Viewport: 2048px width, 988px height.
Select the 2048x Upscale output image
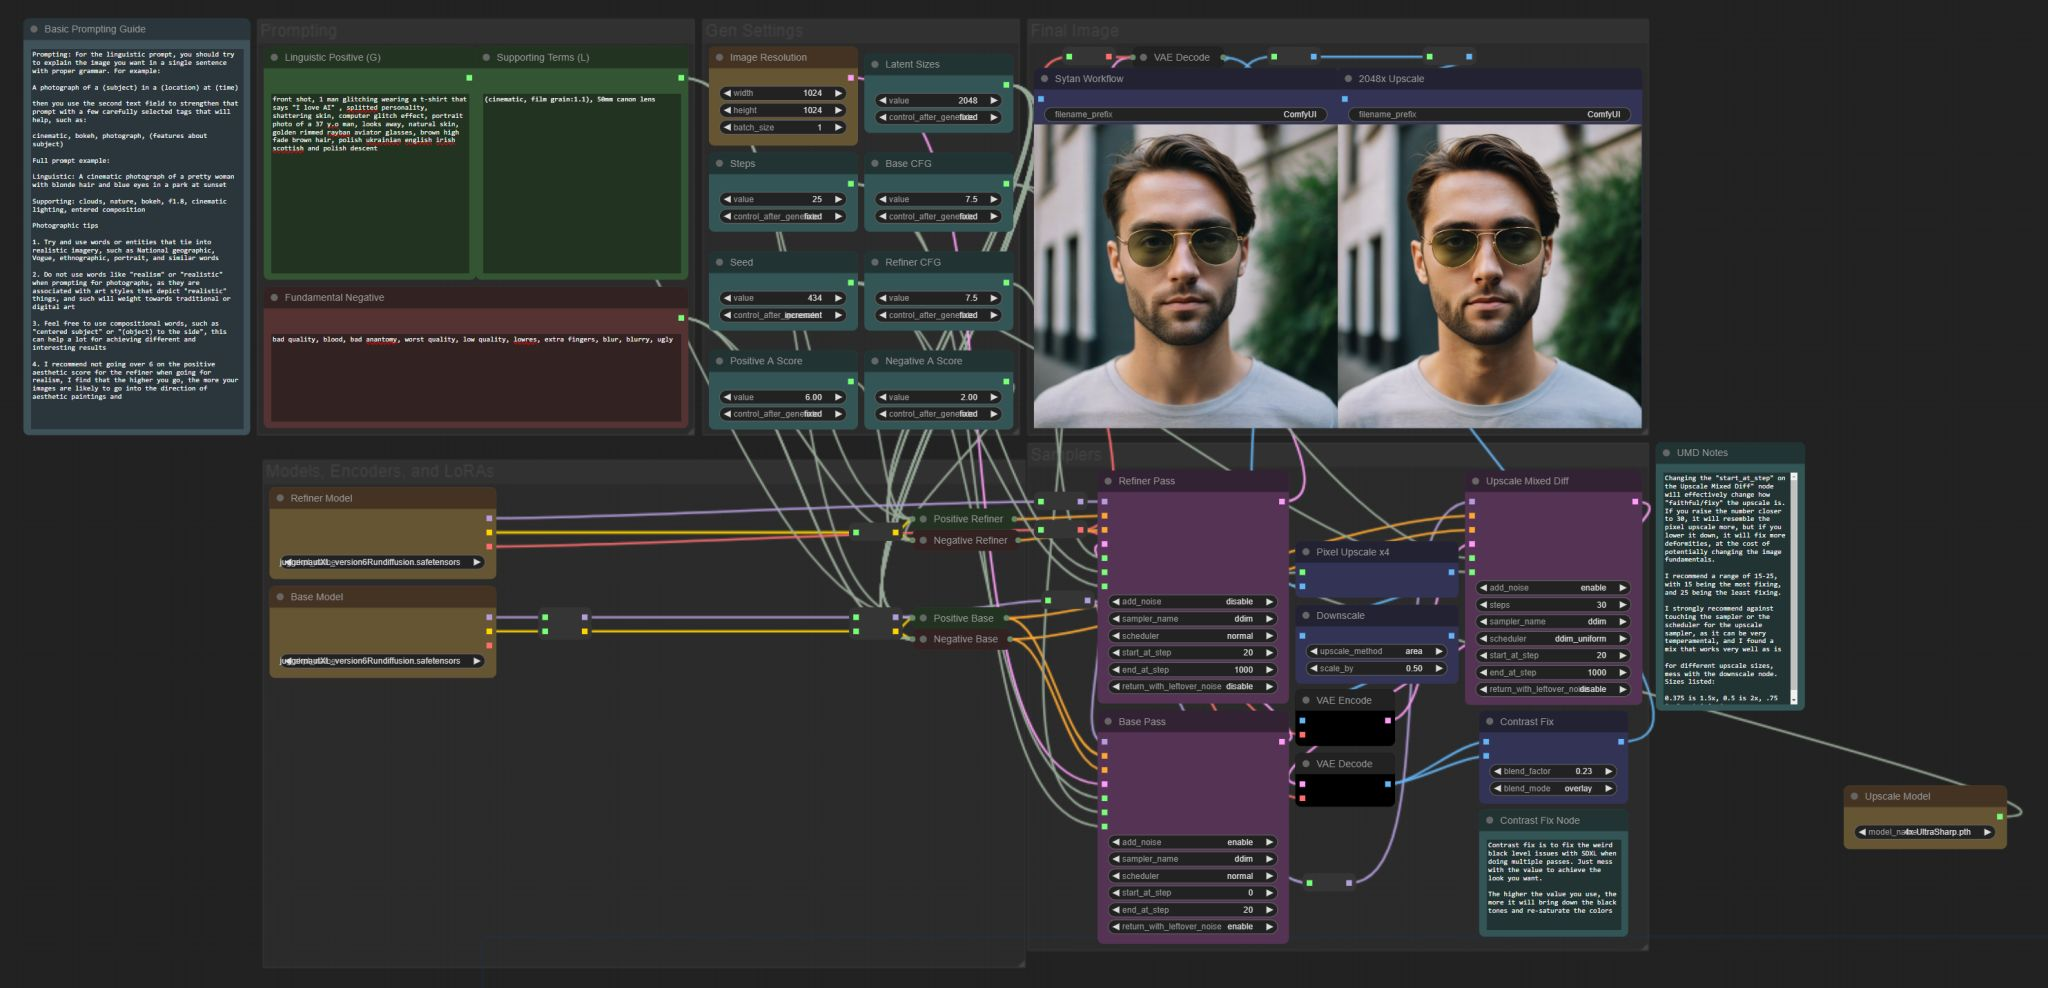pyautogui.click(x=1490, y=276)
